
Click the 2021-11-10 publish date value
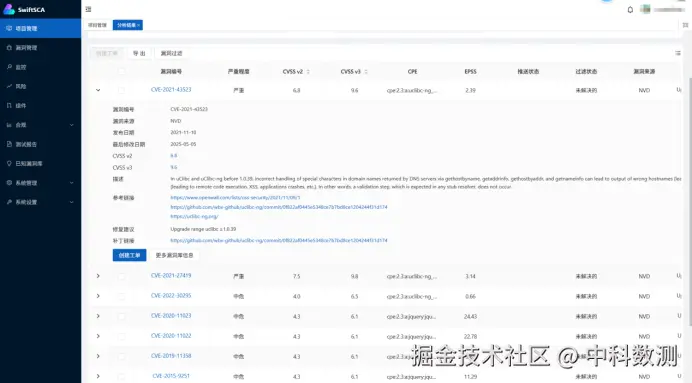pos(183,132)
